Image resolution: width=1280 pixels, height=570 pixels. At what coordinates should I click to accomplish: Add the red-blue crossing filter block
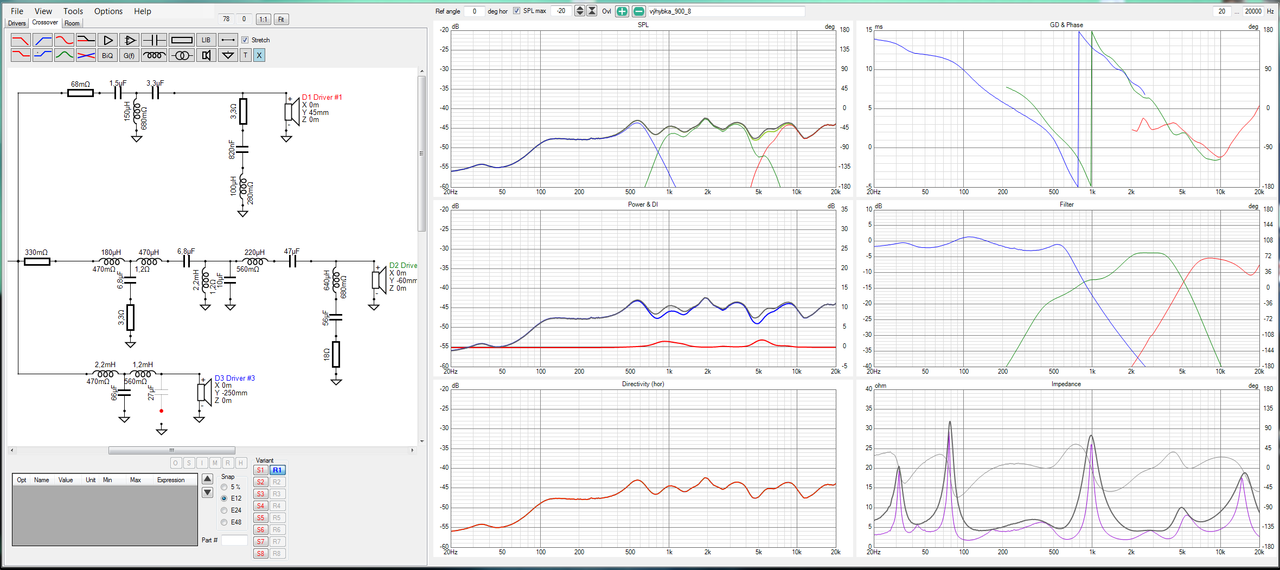86,55
